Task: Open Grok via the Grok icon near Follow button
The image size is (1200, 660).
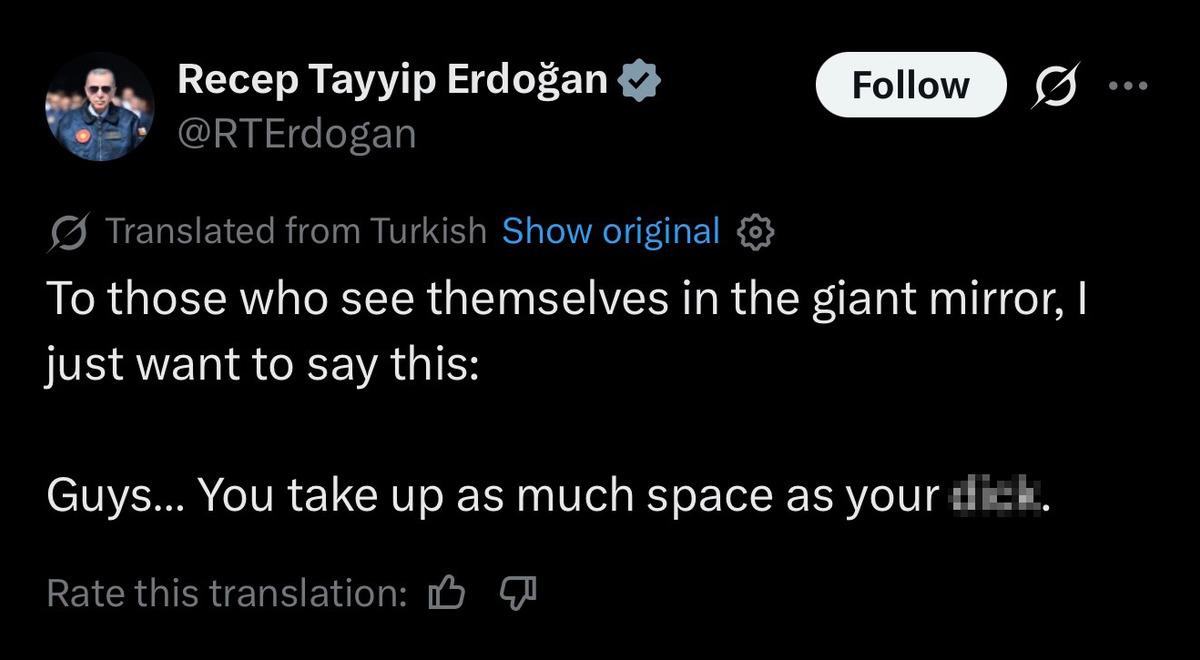Action: (x=1057, y=85)
